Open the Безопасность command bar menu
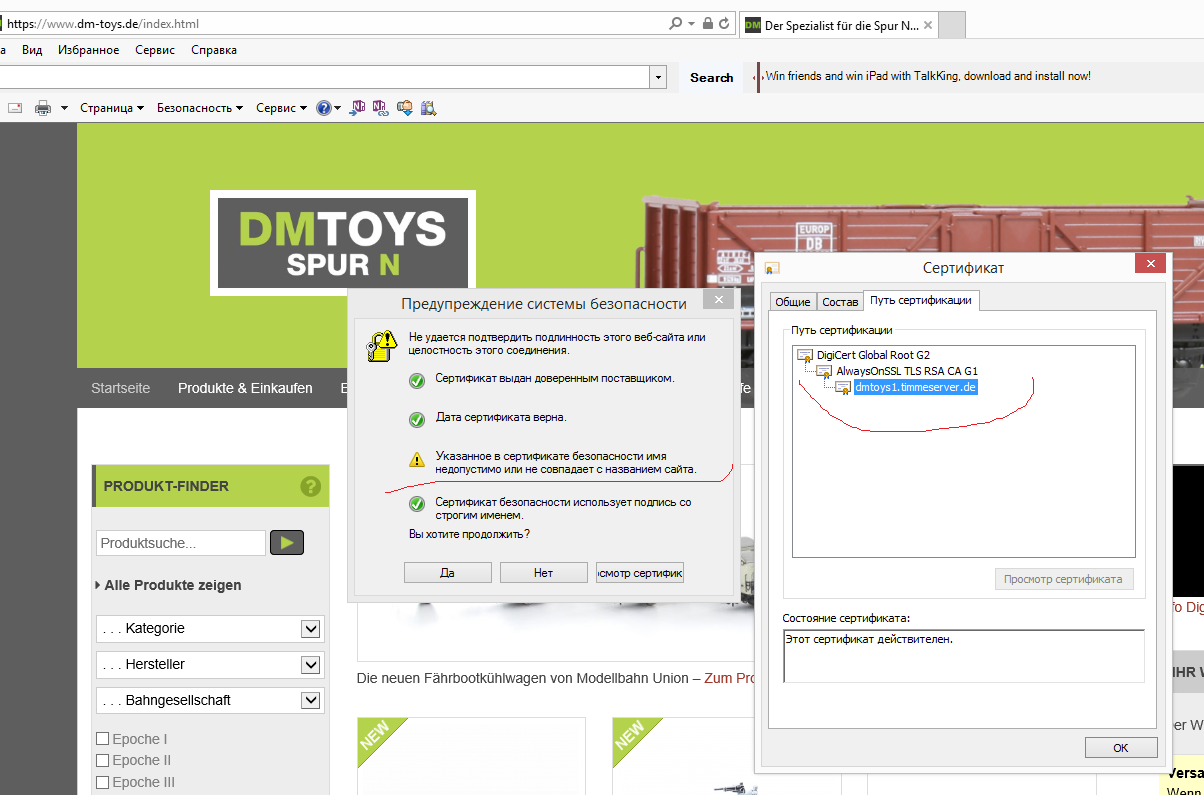Screen dimensions: 1204x795 click(x=200, y=107)
